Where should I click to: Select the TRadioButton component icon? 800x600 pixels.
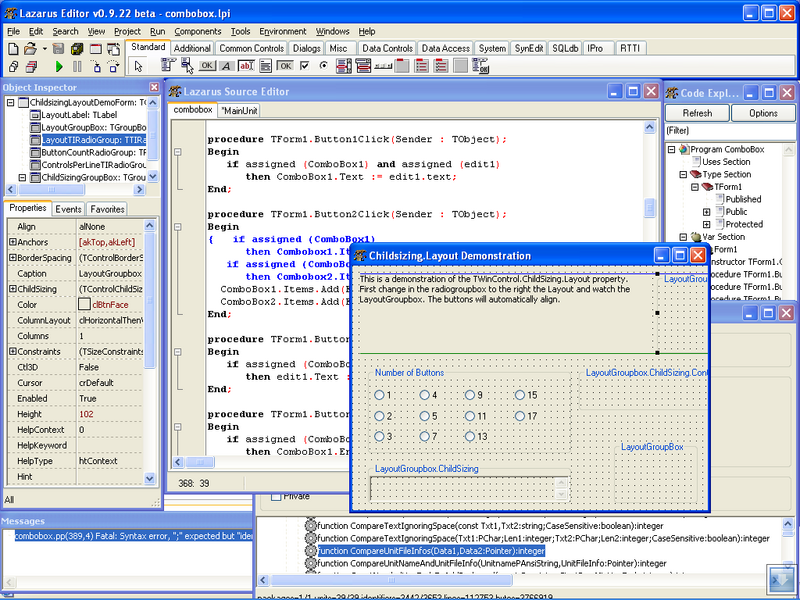click(x=324, y=66)
